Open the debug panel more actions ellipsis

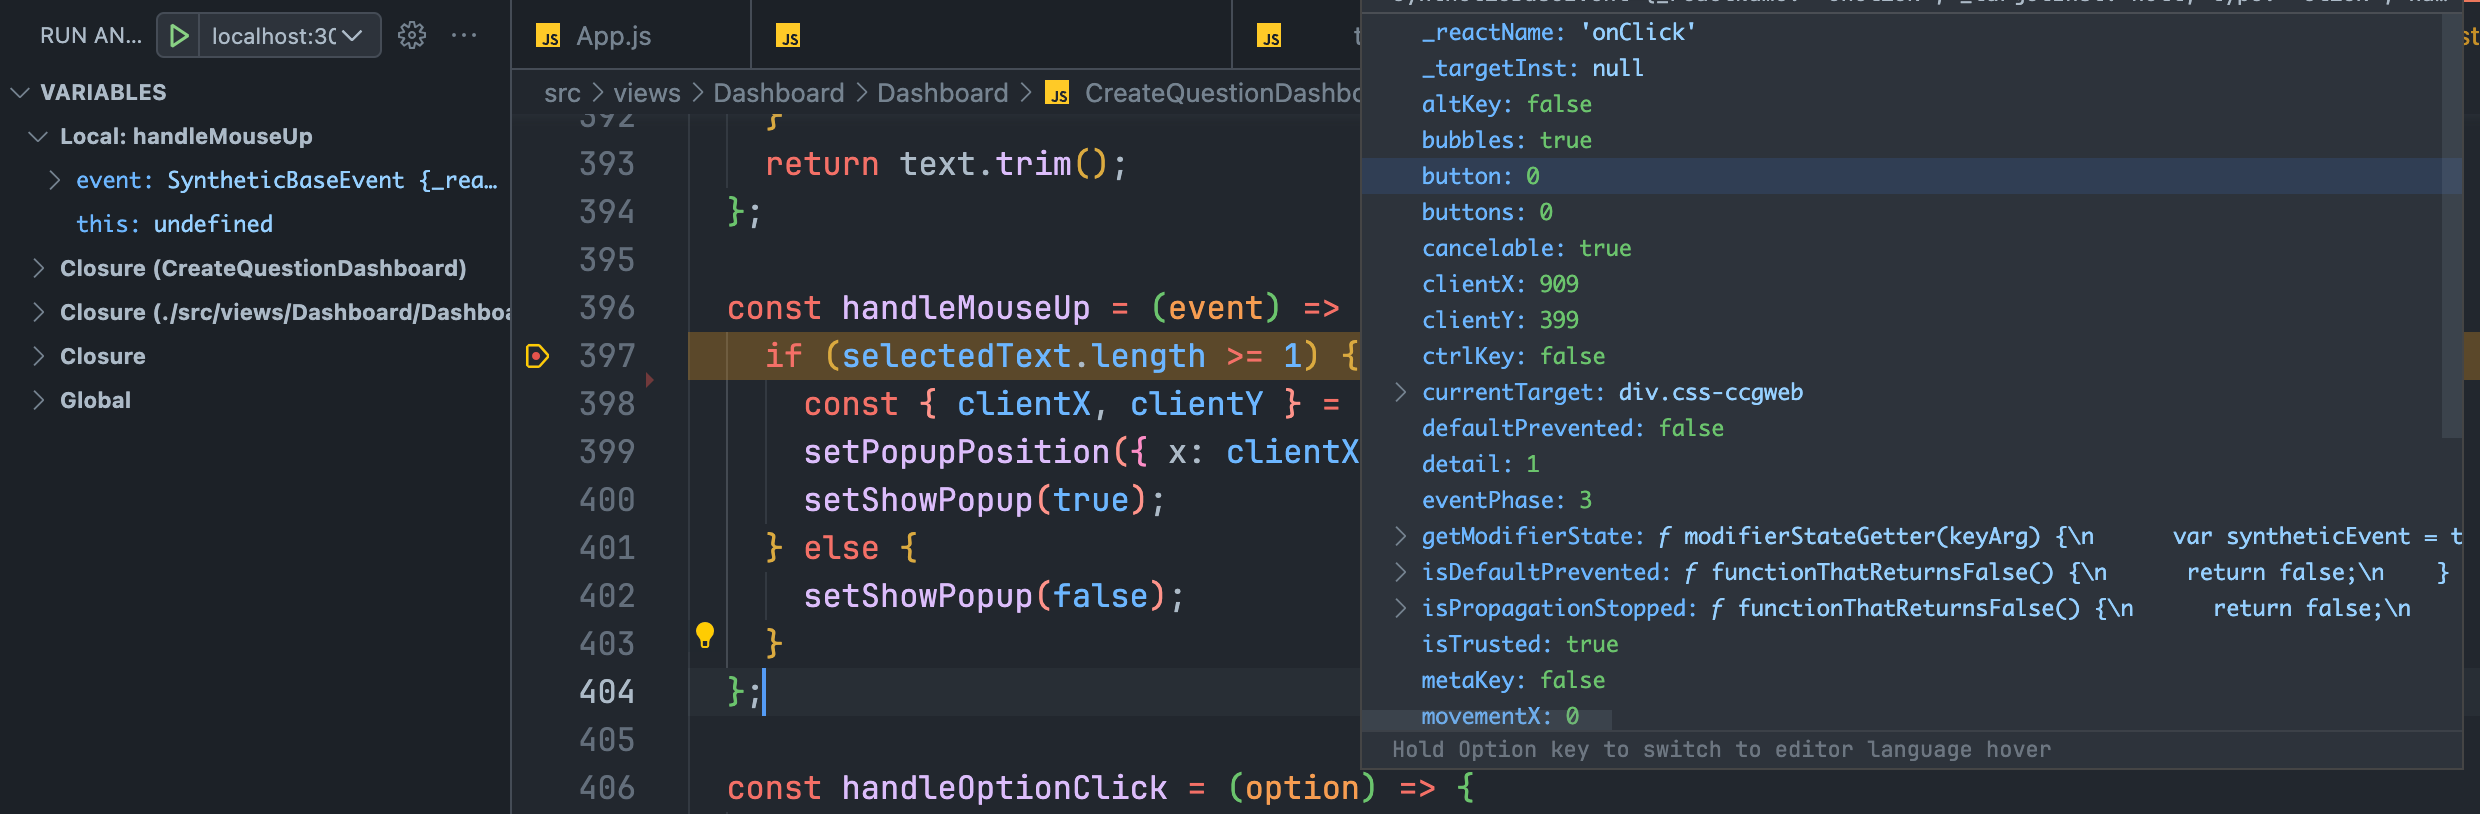[x=464, y=36]
